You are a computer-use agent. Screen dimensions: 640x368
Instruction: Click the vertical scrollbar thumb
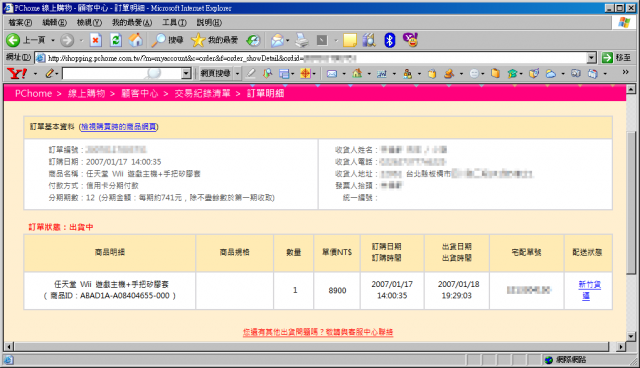(x=631, y=202)
